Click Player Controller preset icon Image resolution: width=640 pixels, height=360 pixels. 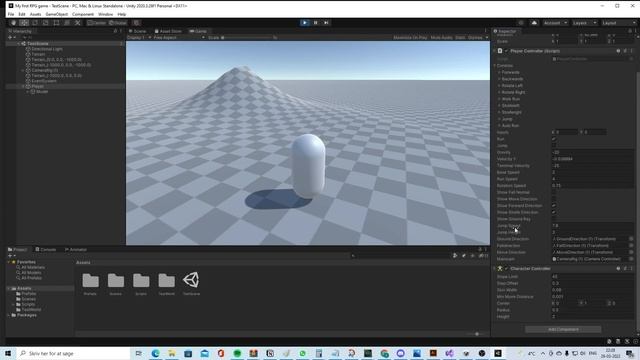point(625,51)
